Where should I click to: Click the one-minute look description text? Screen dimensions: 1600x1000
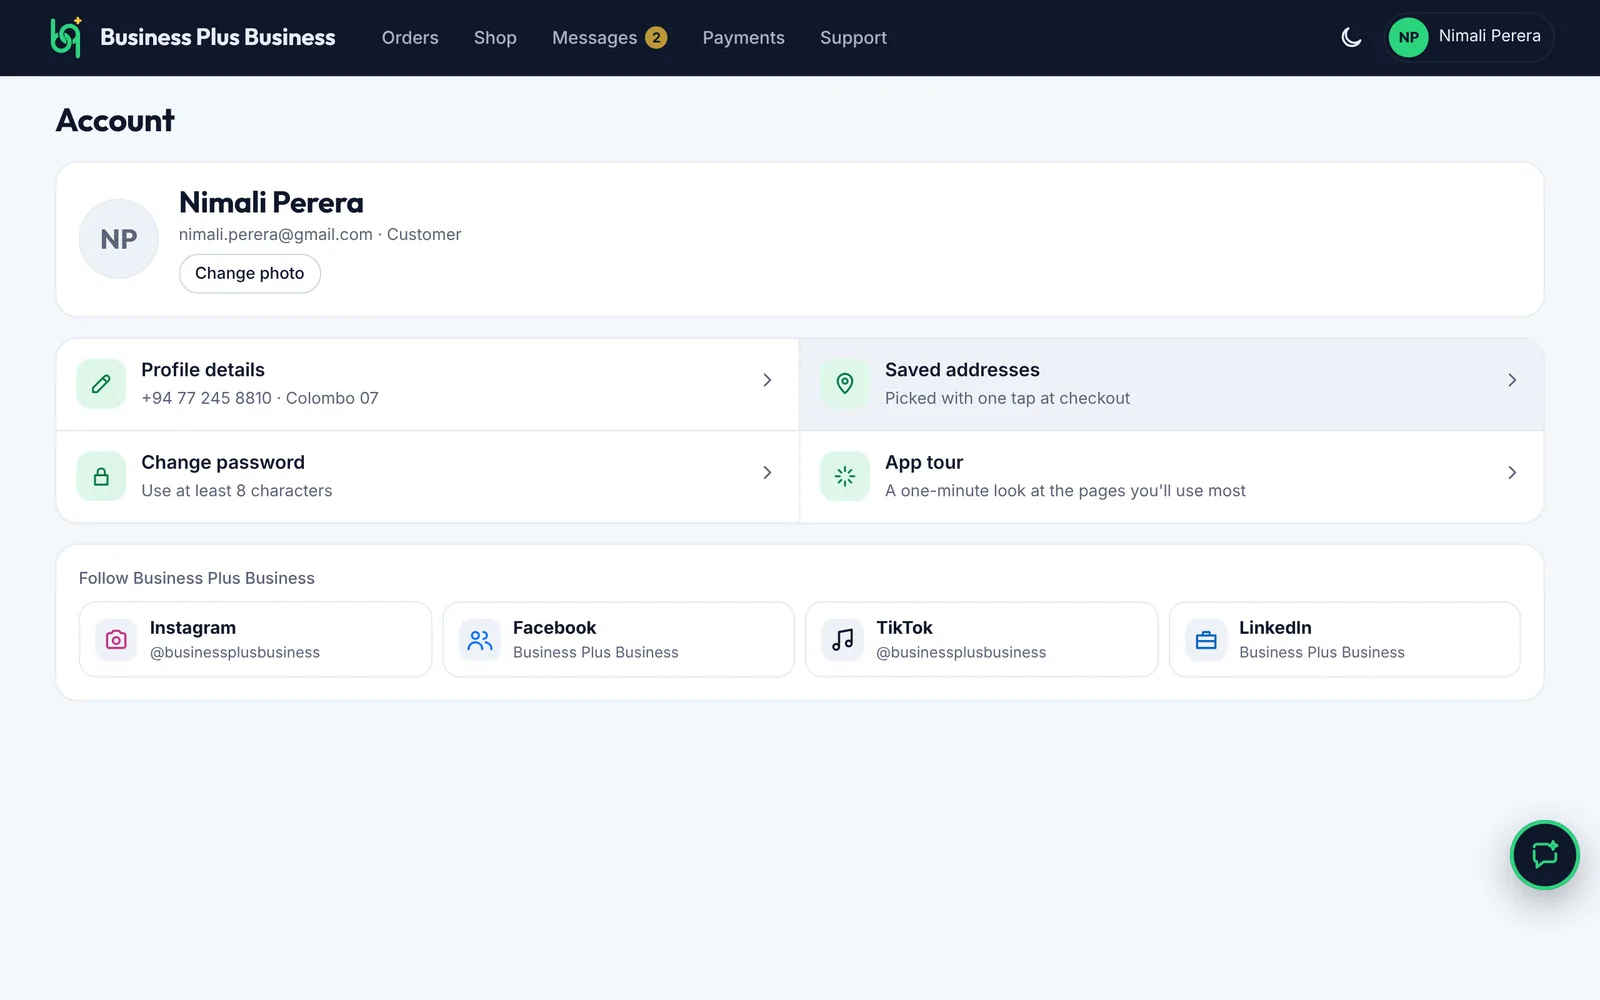pos(1065,491)
